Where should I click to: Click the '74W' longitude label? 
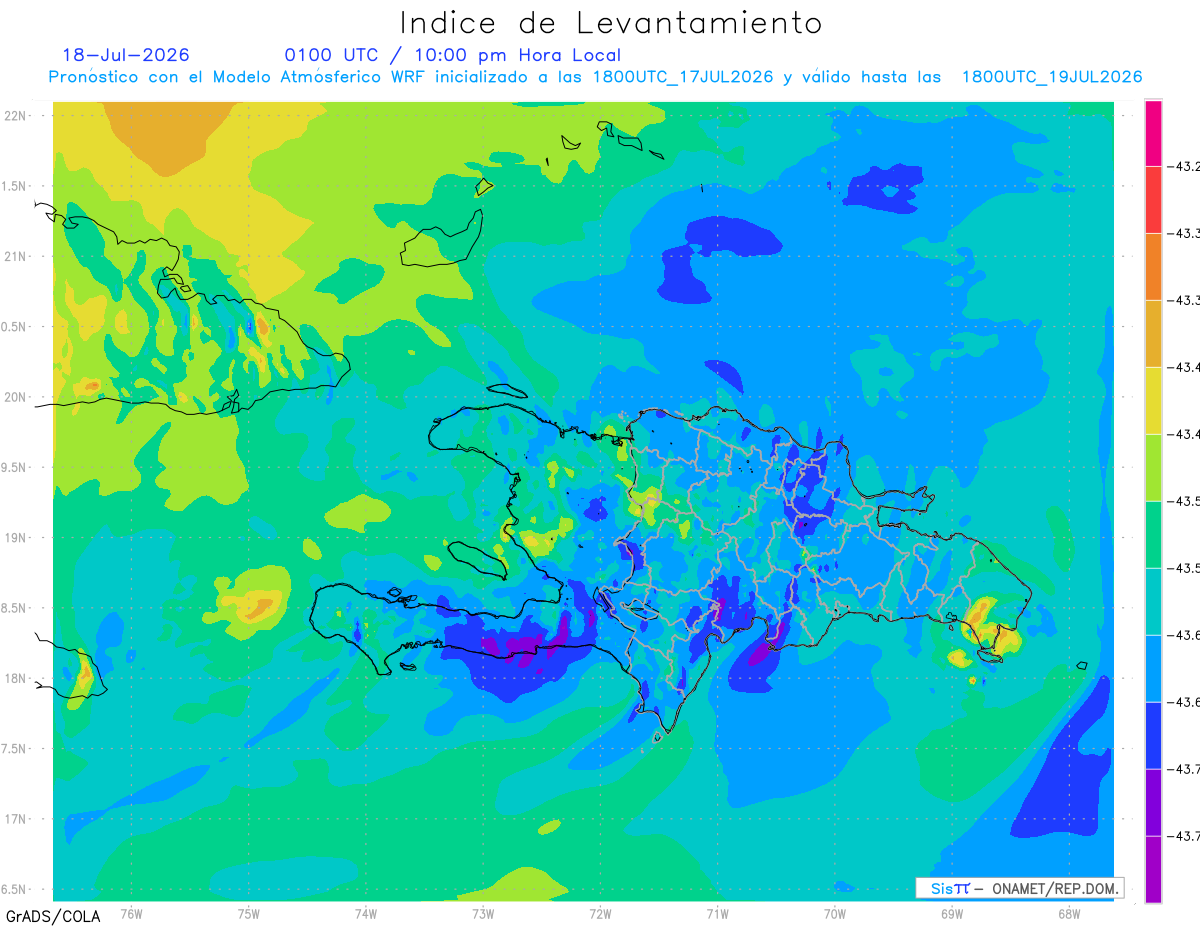point(366,914)
